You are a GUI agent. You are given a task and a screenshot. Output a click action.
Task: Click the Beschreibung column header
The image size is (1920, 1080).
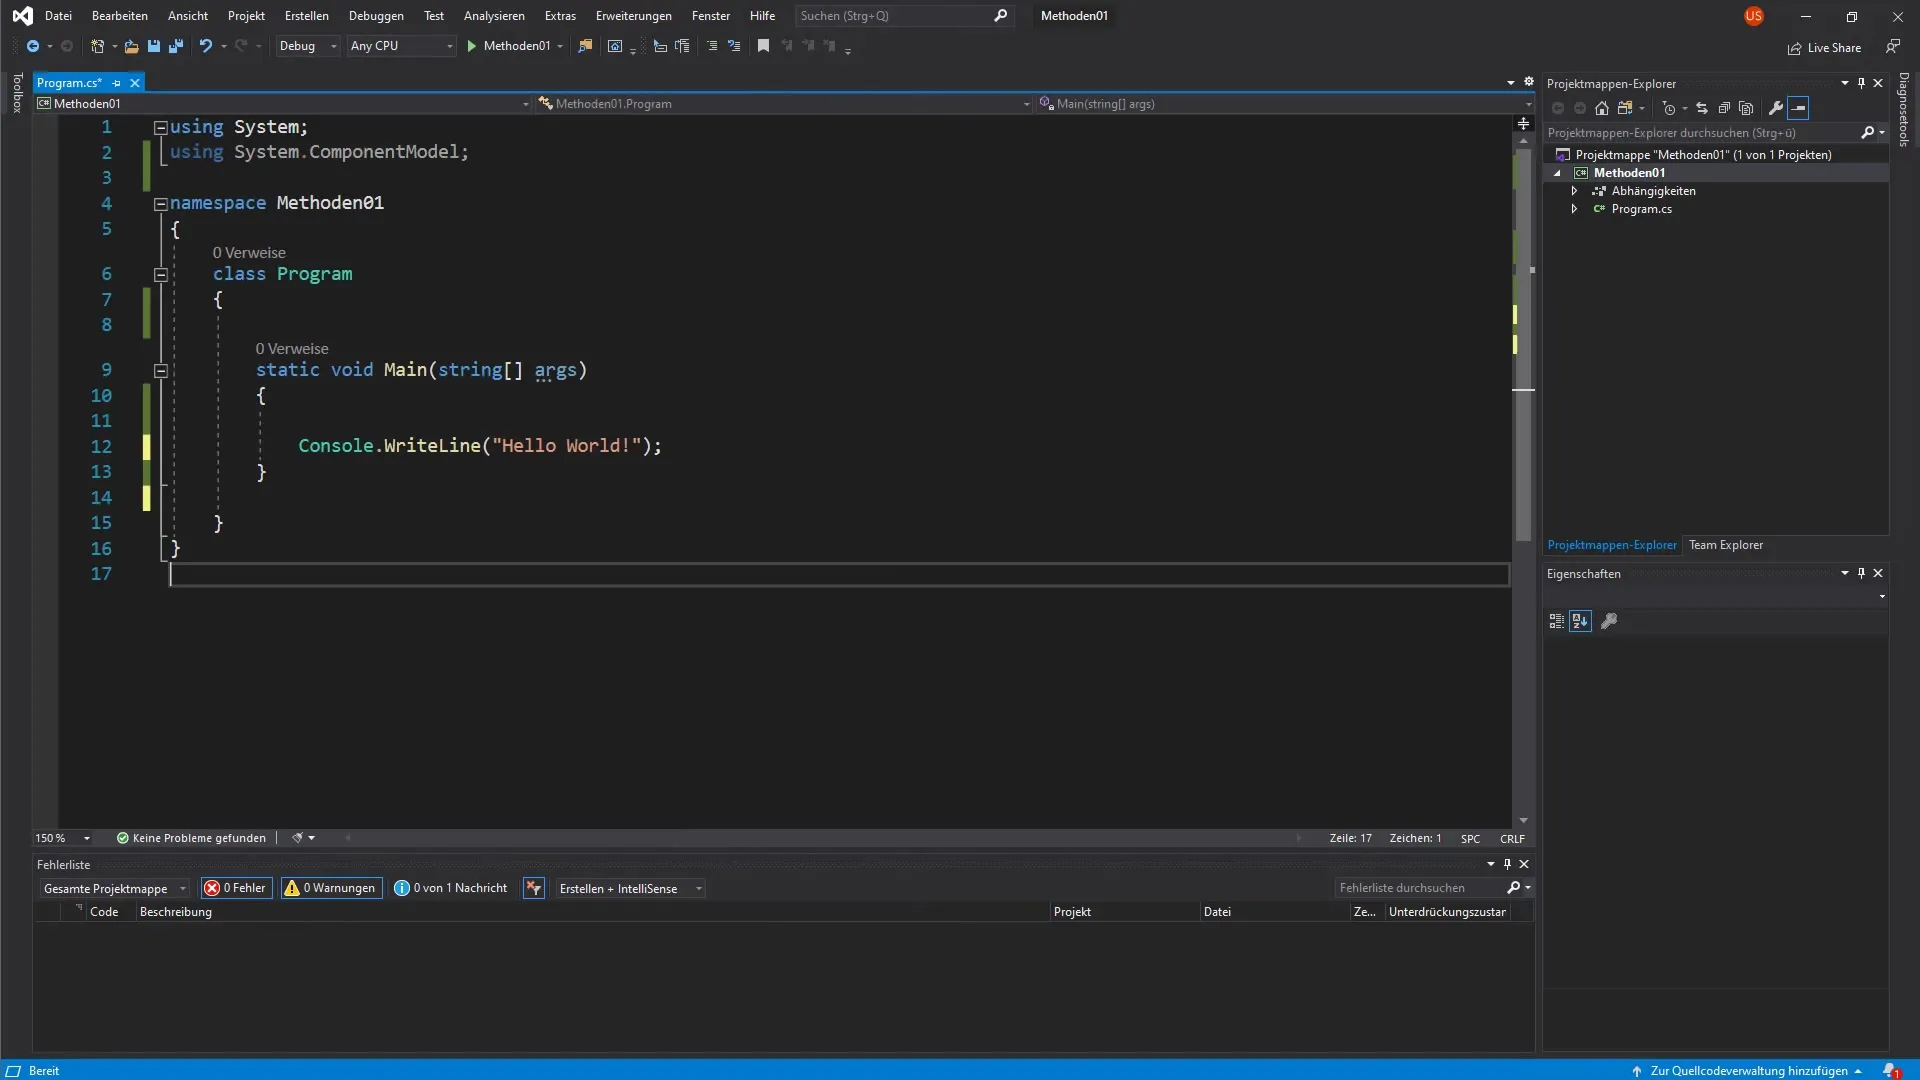point(175,912)
